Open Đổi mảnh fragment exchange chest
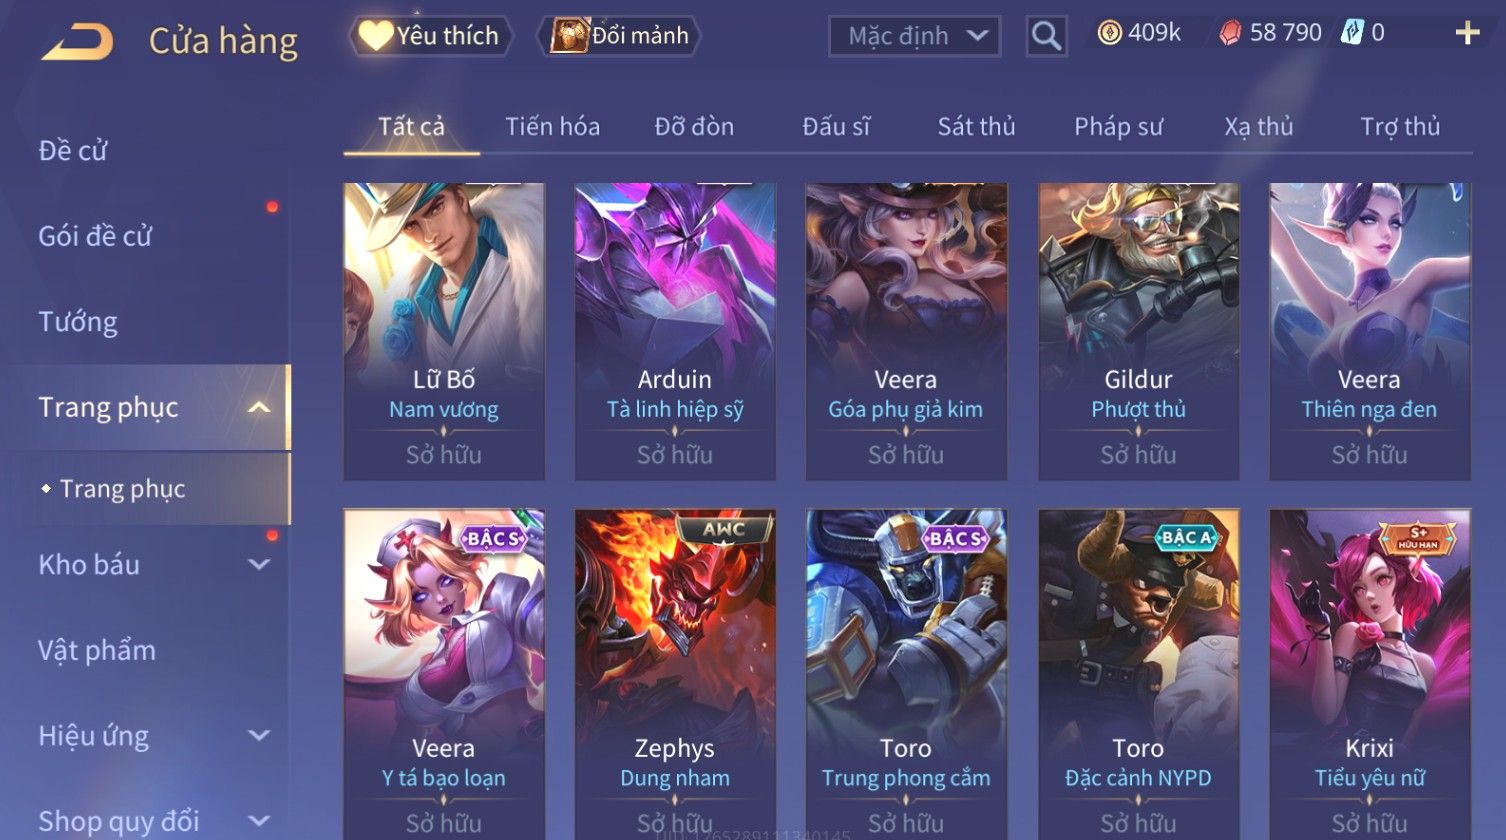 tap(621, 36)
